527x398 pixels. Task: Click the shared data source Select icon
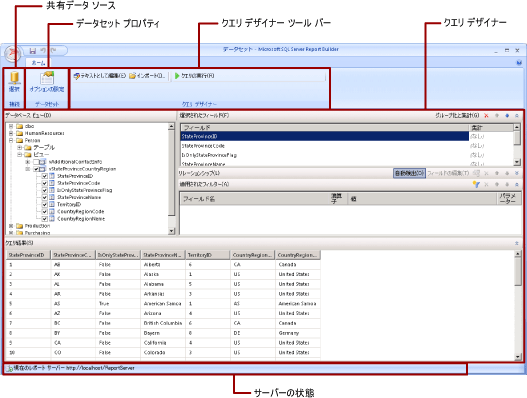pos(14,78)
